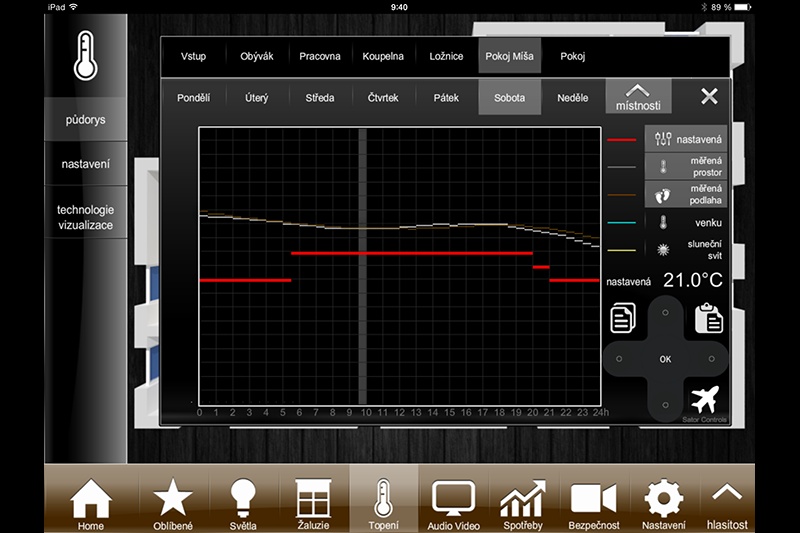This screenshot has height=533, width=800.
Task: Switch to Čtvrtek day tab
Action: pyautogui.click(x=383, y=97)
